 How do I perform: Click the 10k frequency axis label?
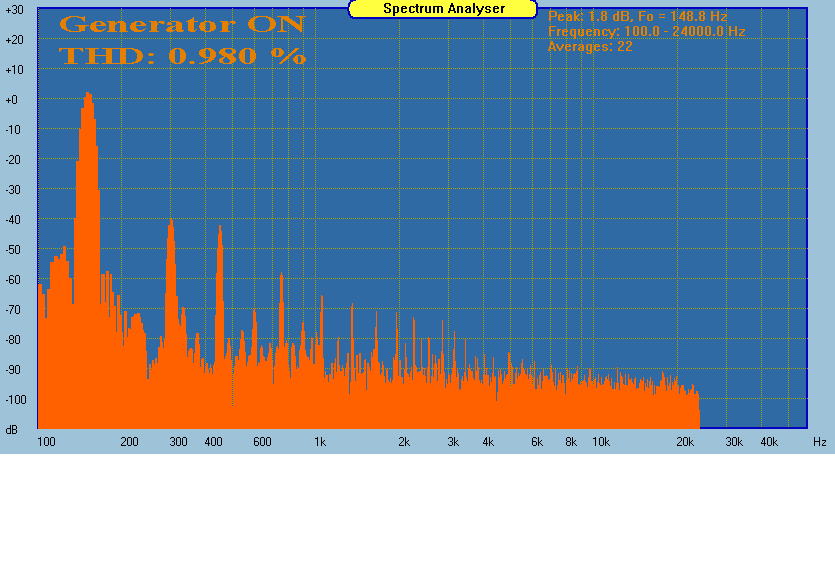click(x=601, y=442)
